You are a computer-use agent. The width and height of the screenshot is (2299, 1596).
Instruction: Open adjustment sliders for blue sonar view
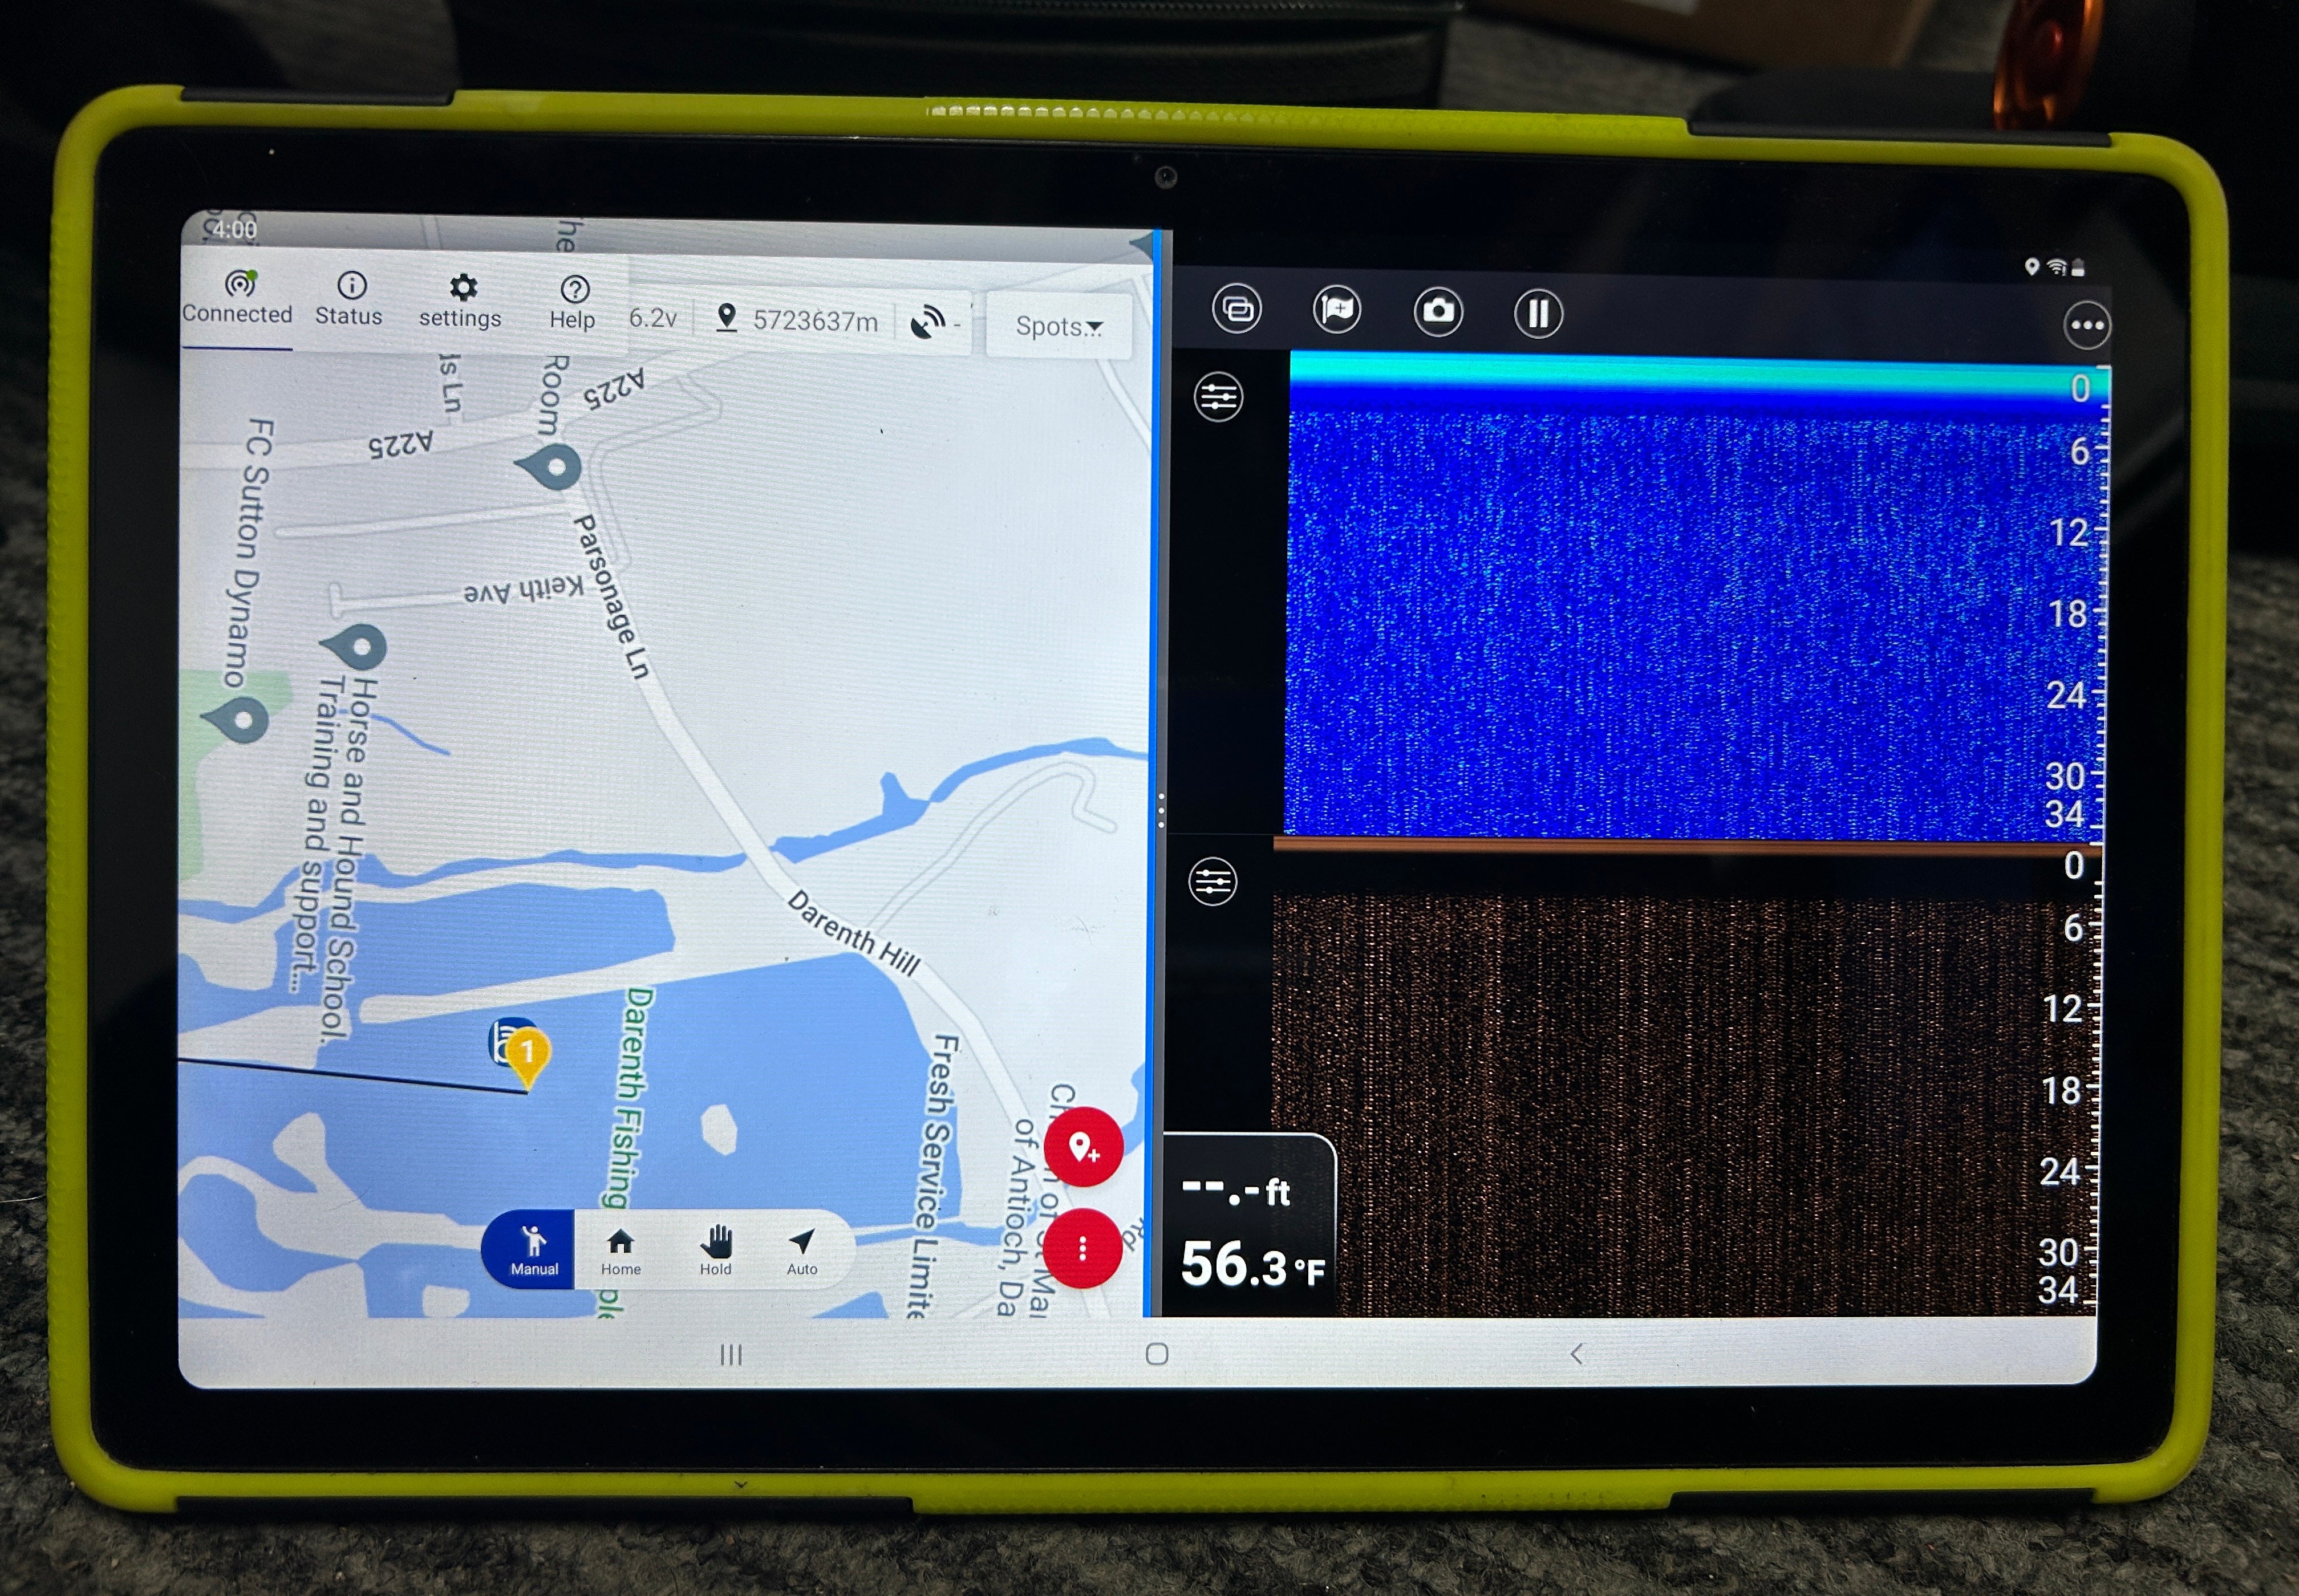tap(1218, 397)
